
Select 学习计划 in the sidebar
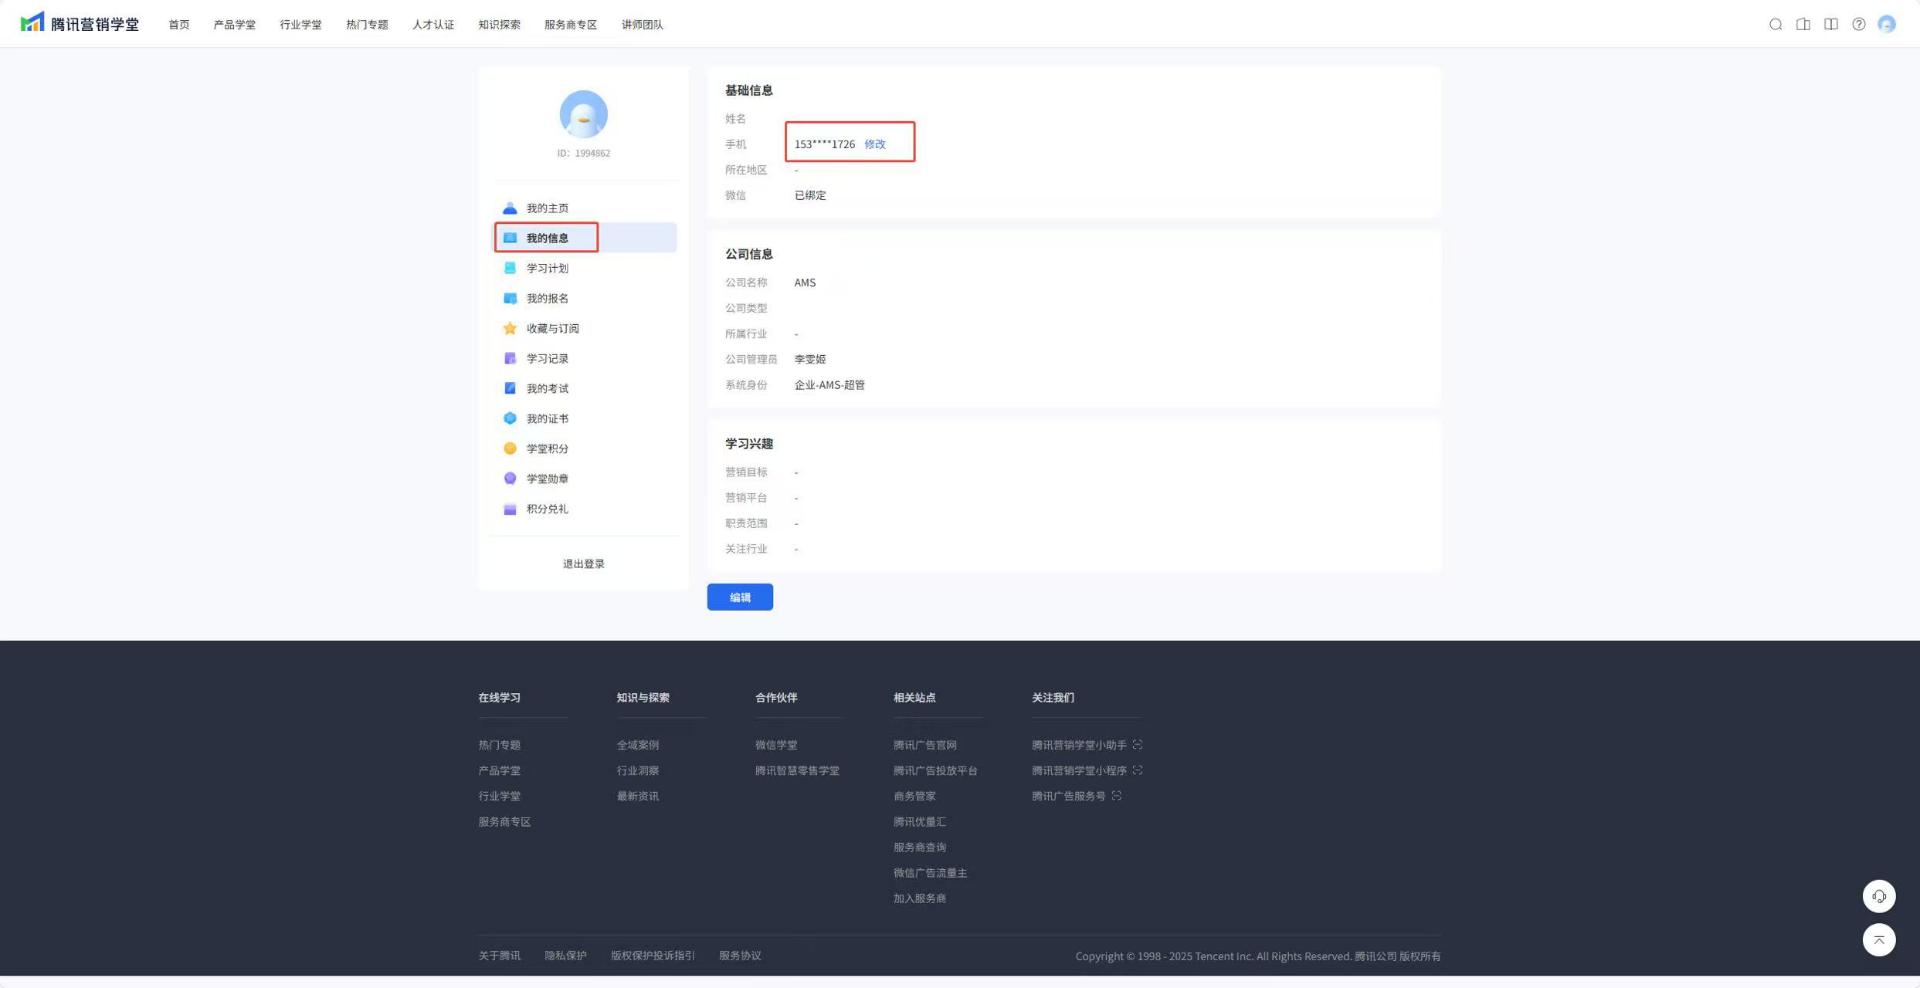pos(547,268)
